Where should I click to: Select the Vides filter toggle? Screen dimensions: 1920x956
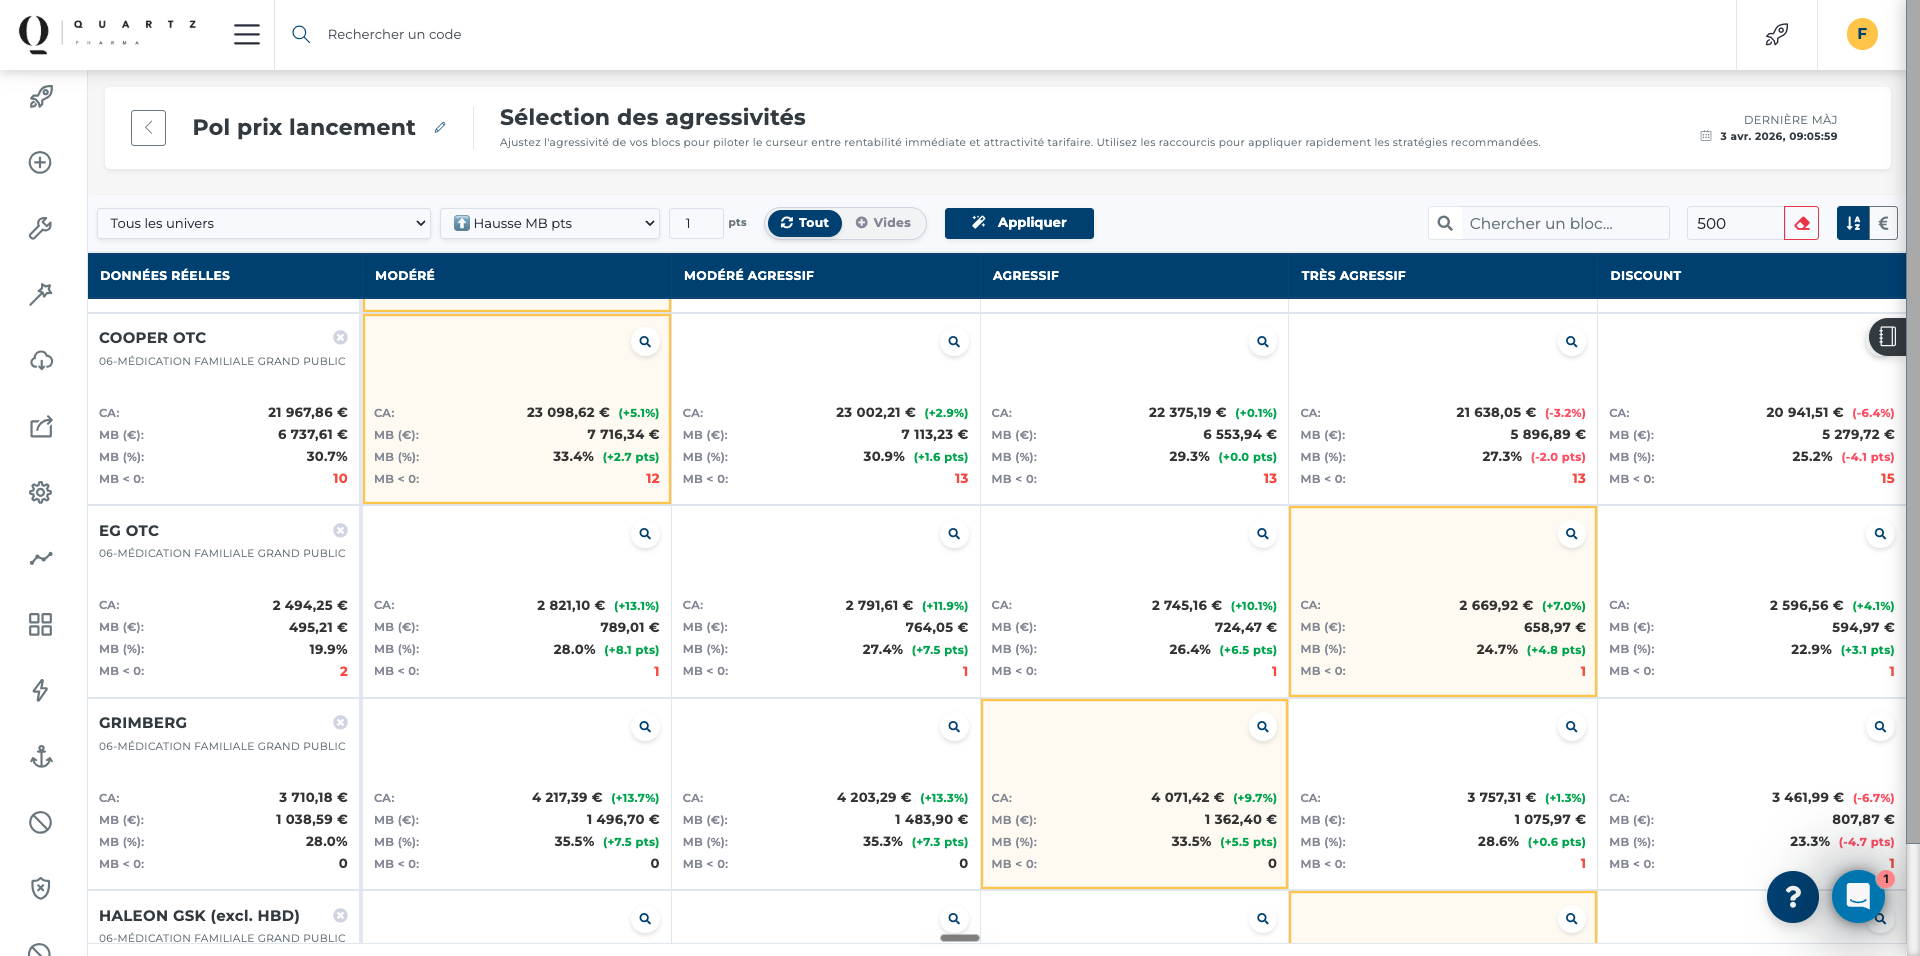point(883,223)
